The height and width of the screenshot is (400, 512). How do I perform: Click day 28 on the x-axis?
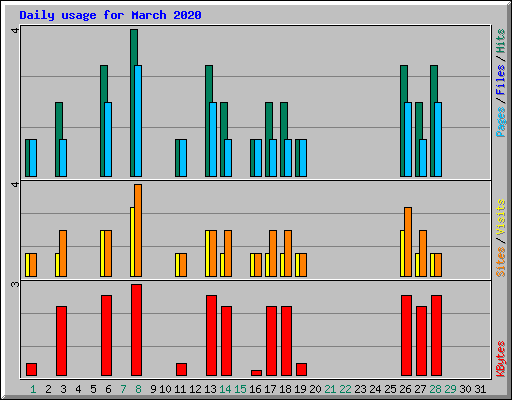coord(435,389)
